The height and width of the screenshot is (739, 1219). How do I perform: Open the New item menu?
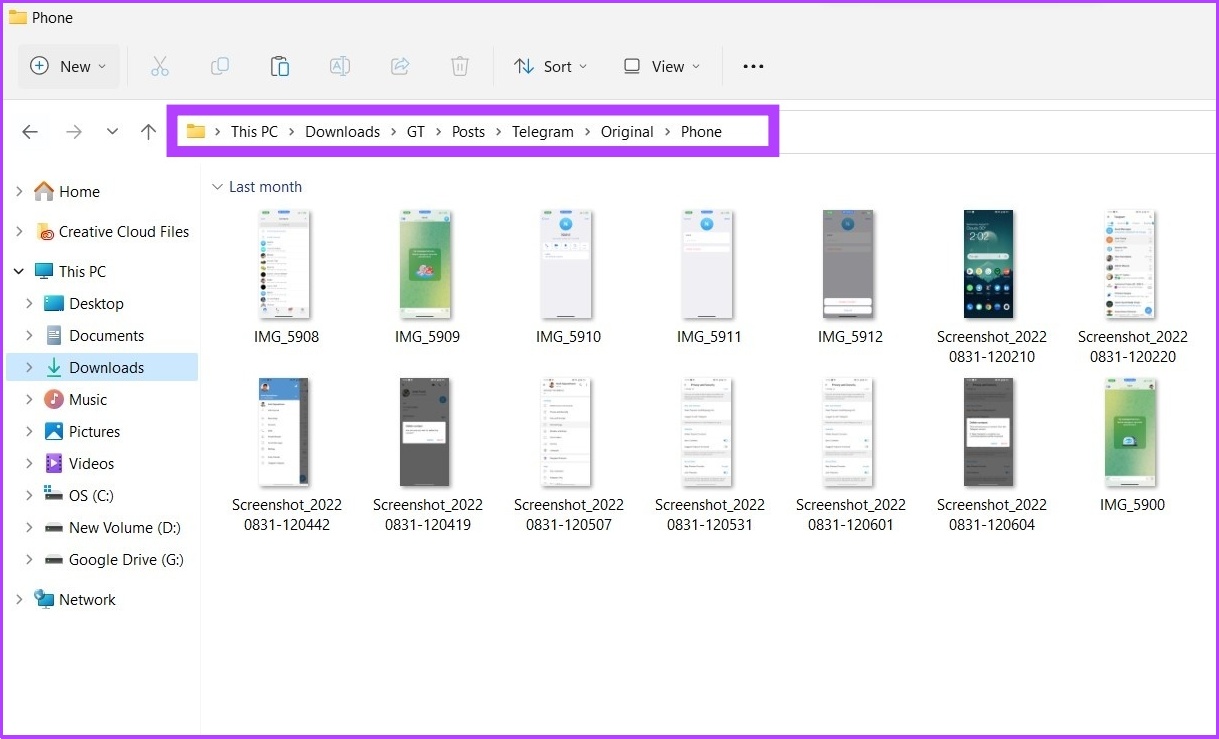coord(69,66)
